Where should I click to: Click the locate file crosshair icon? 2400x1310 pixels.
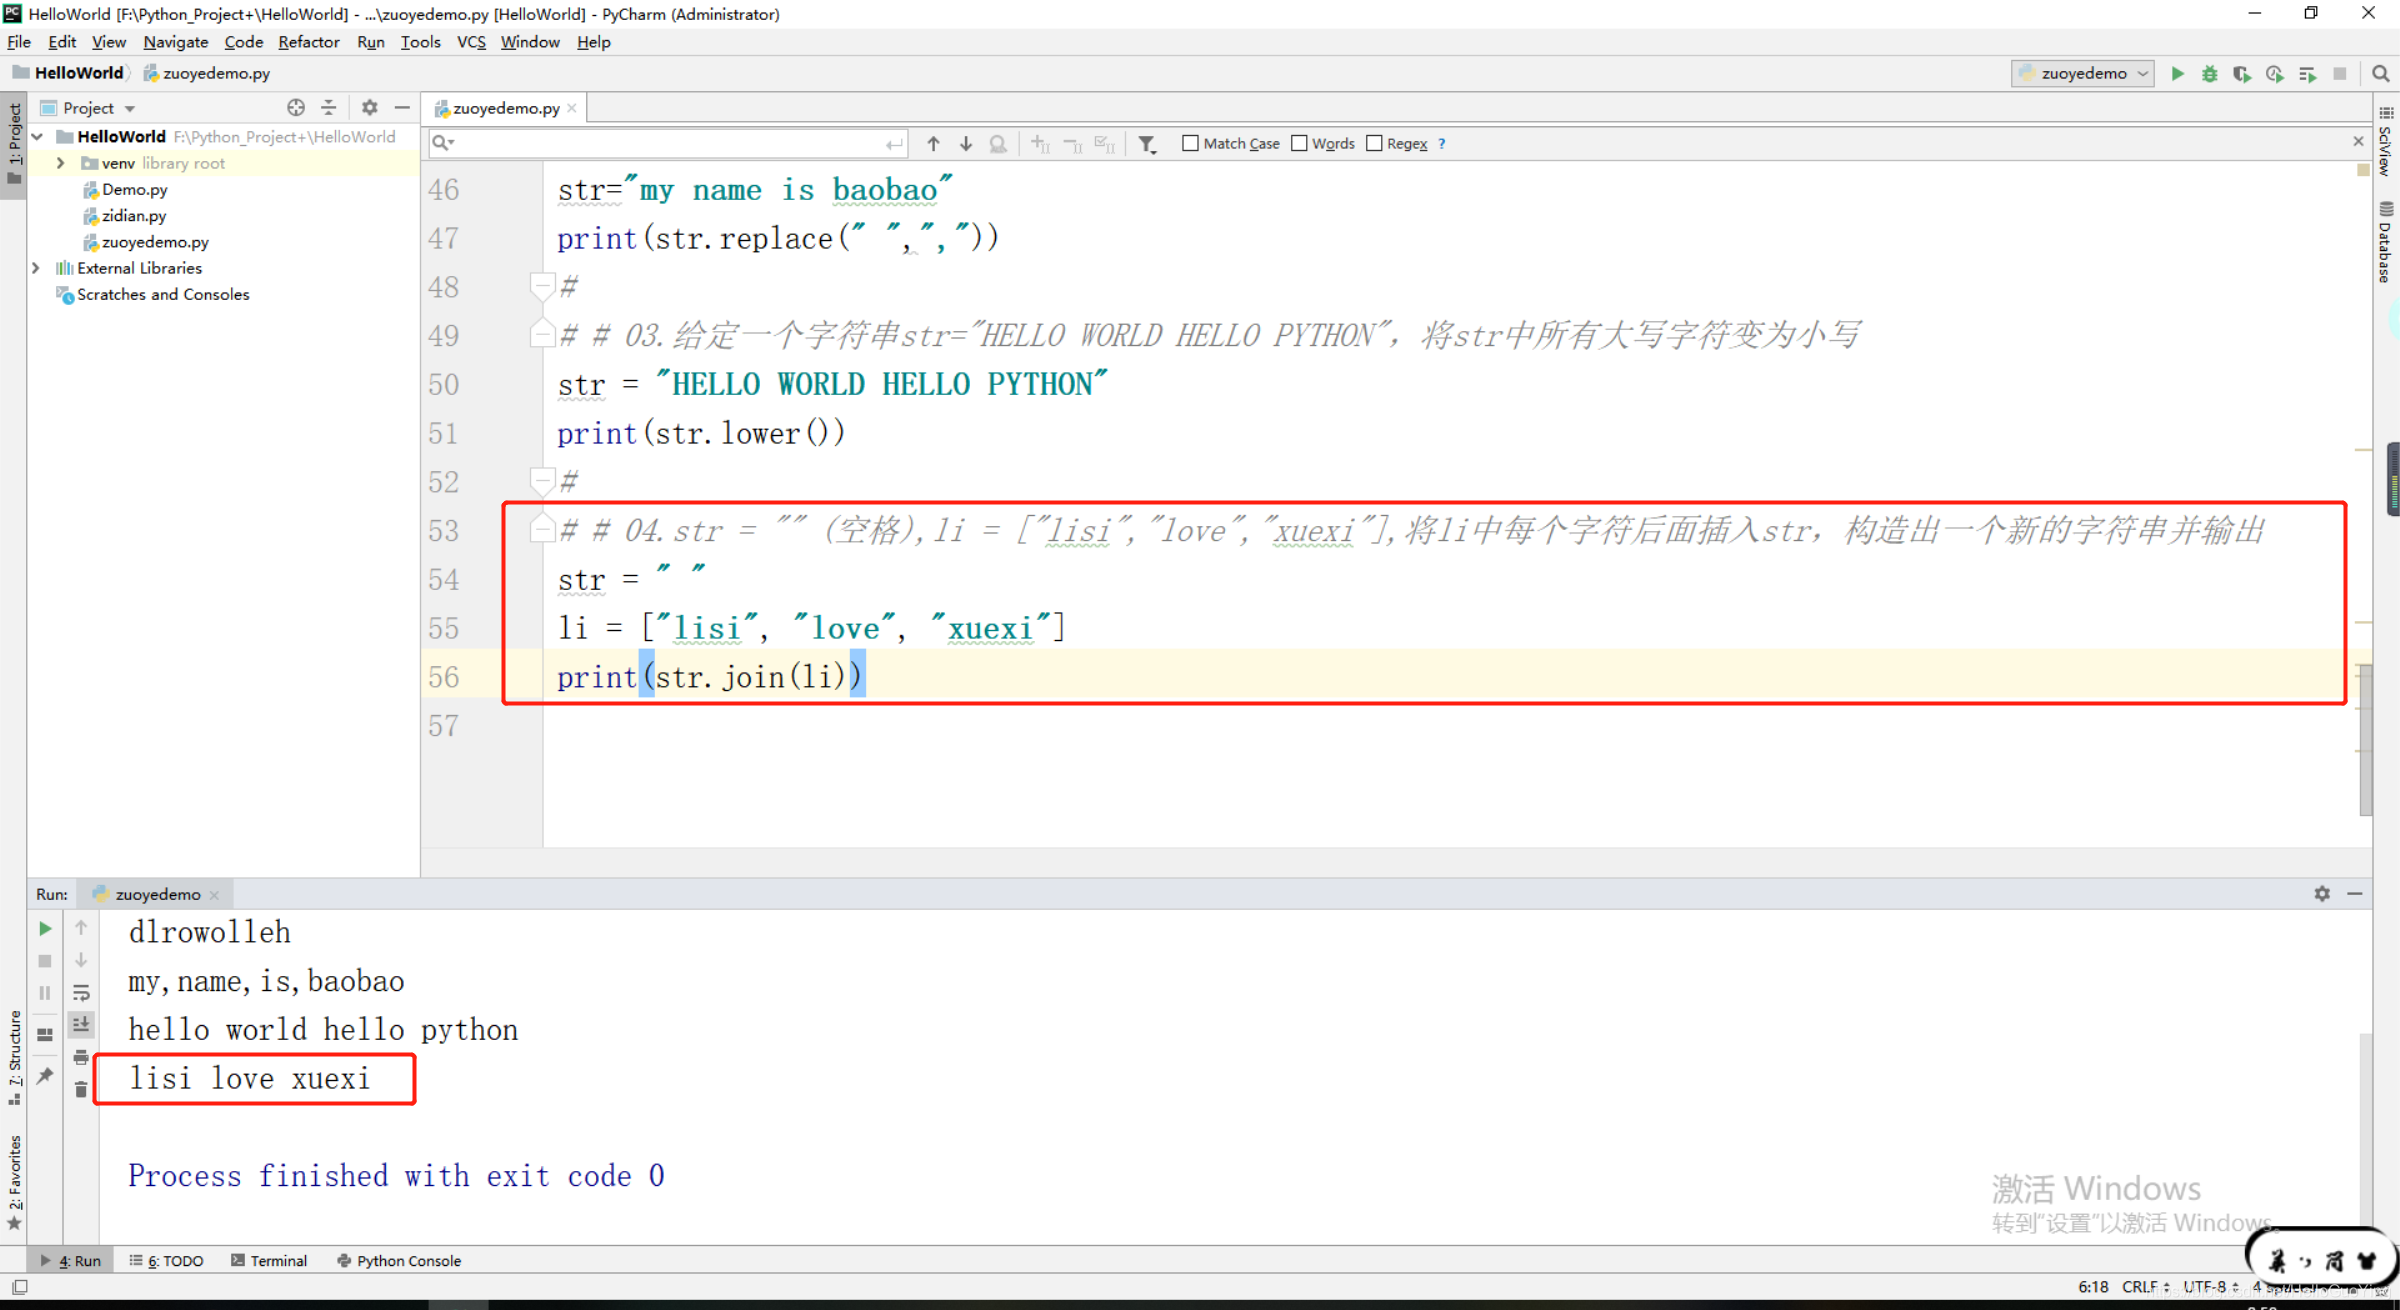(x=295, y=107)
